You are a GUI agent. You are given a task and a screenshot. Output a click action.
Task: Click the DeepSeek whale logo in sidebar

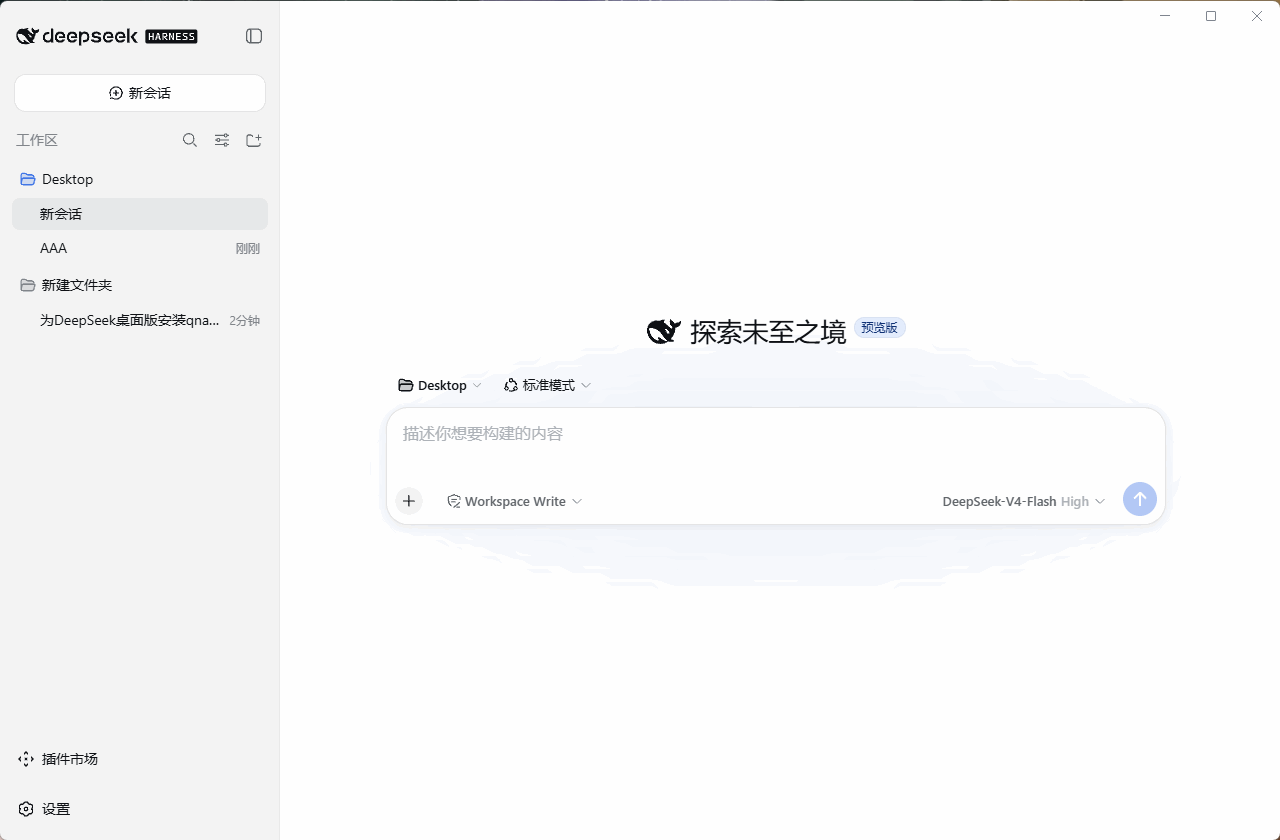tap(27, 36)
